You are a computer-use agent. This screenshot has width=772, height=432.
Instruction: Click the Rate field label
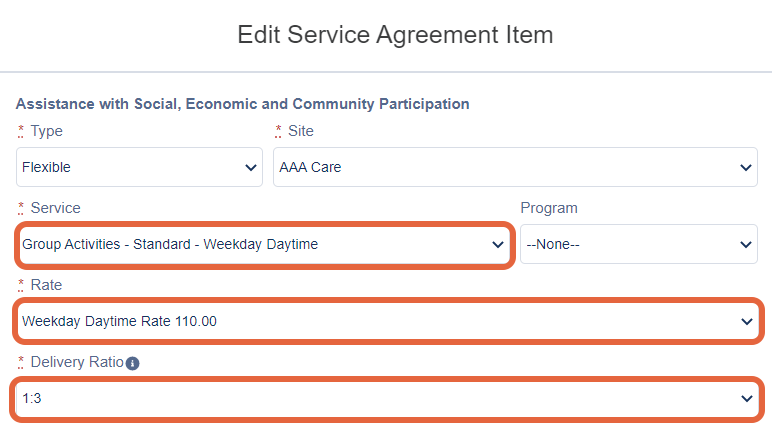tap(46, 285)
